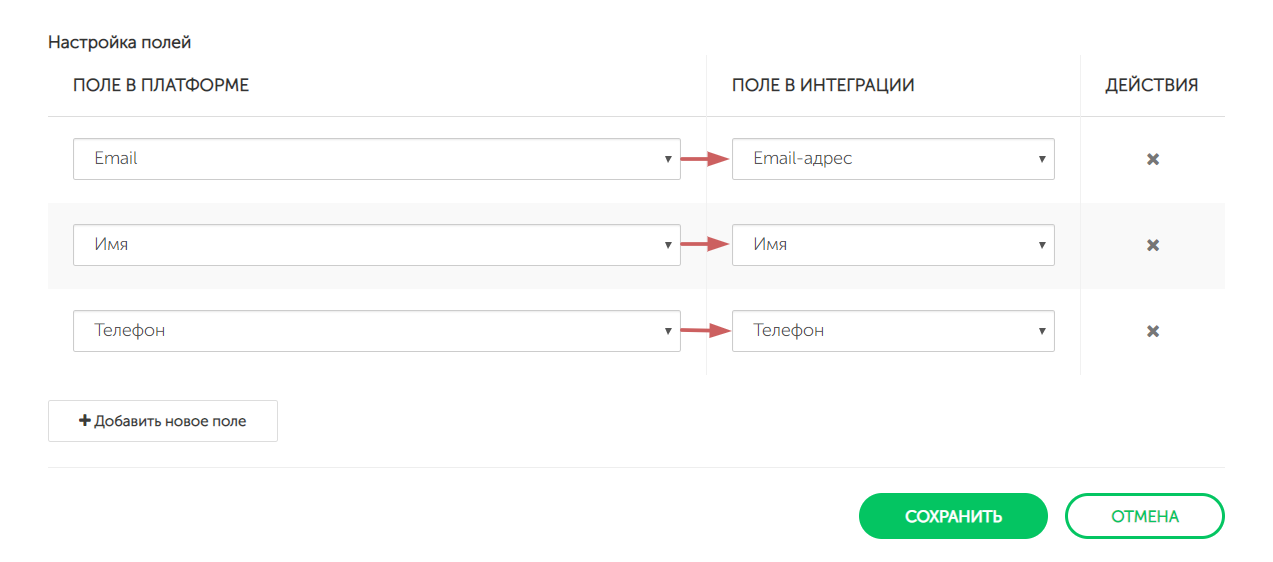Click the red arrow in the Email row
This screenshot has width=1273, height=562.
point(705,158)
